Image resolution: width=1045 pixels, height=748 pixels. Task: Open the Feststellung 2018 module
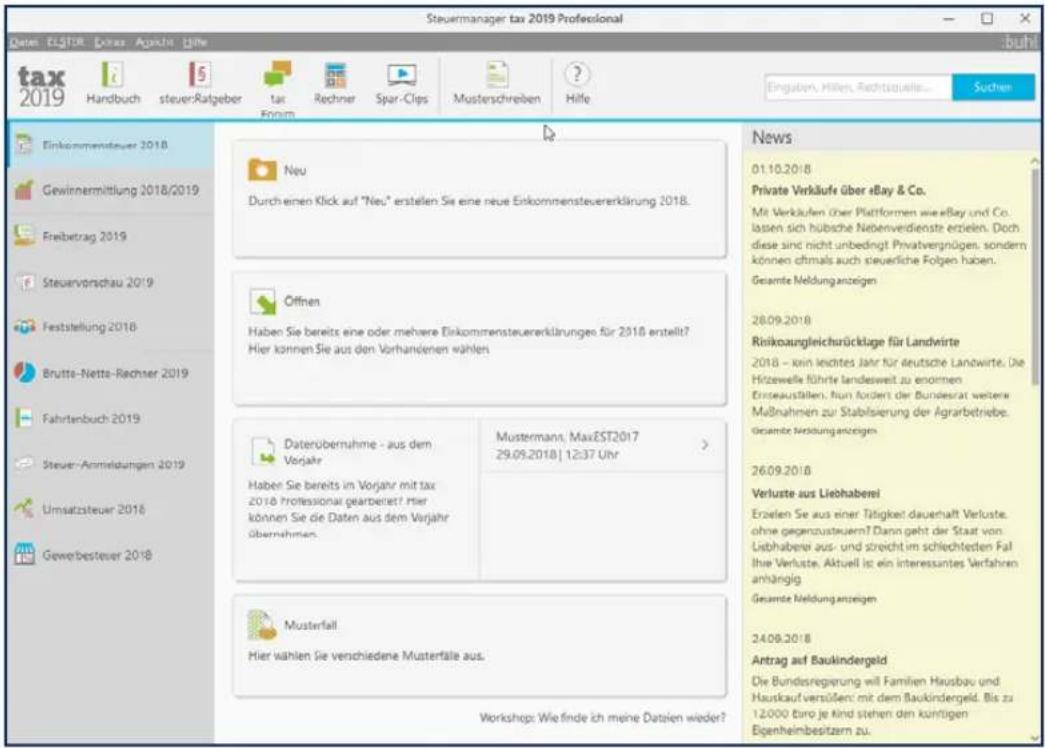tap(111, 327)
